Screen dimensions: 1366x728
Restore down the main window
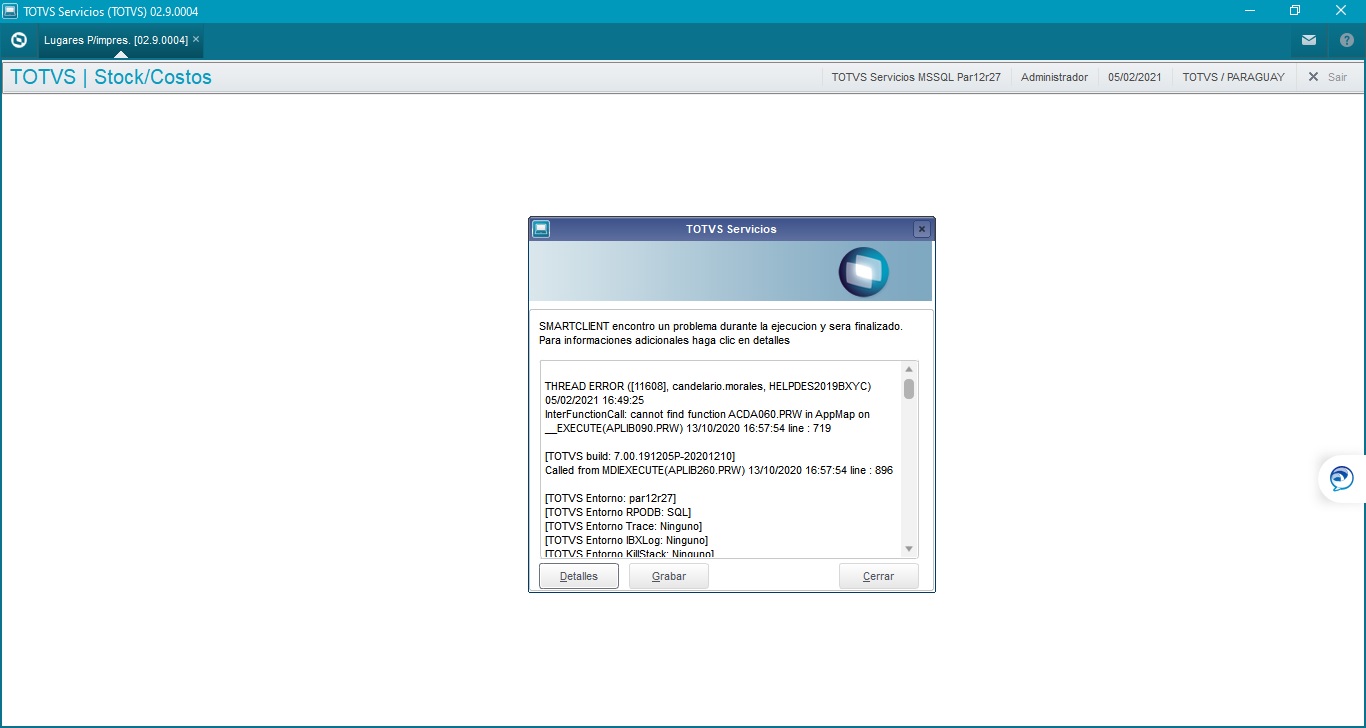[x=1295, y=10]
